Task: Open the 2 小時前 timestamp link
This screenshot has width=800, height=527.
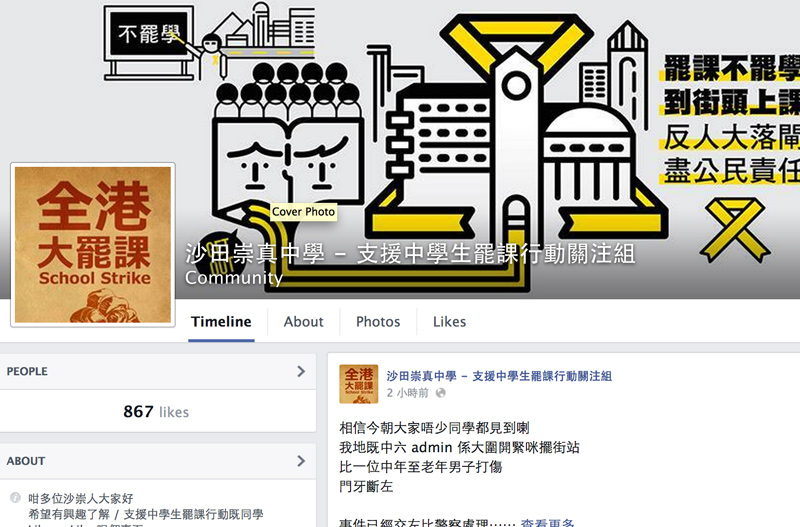Action: (x=408, y=393)
